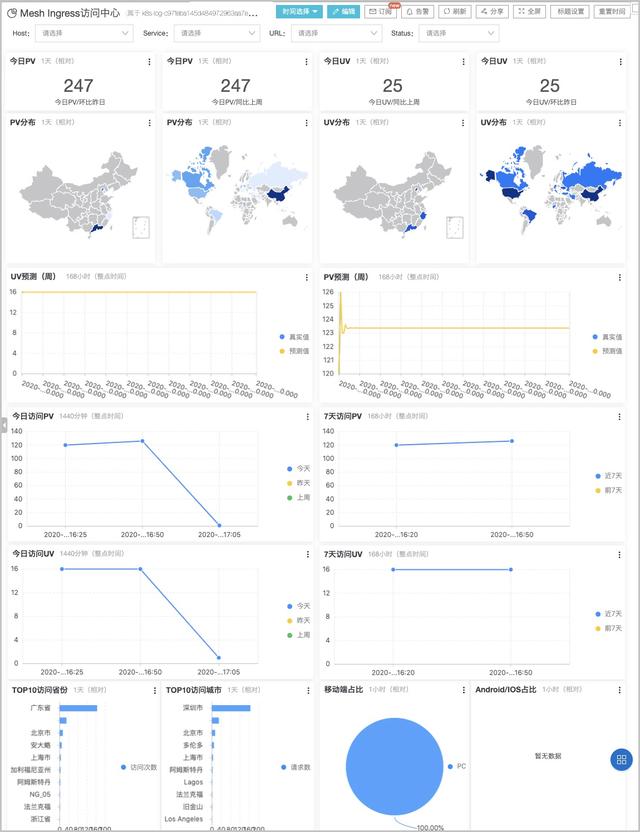Image resolution: width=640 pixels, height=832 pixels.
Task: Click the 编辑 edit button
Action: point(344,11)
